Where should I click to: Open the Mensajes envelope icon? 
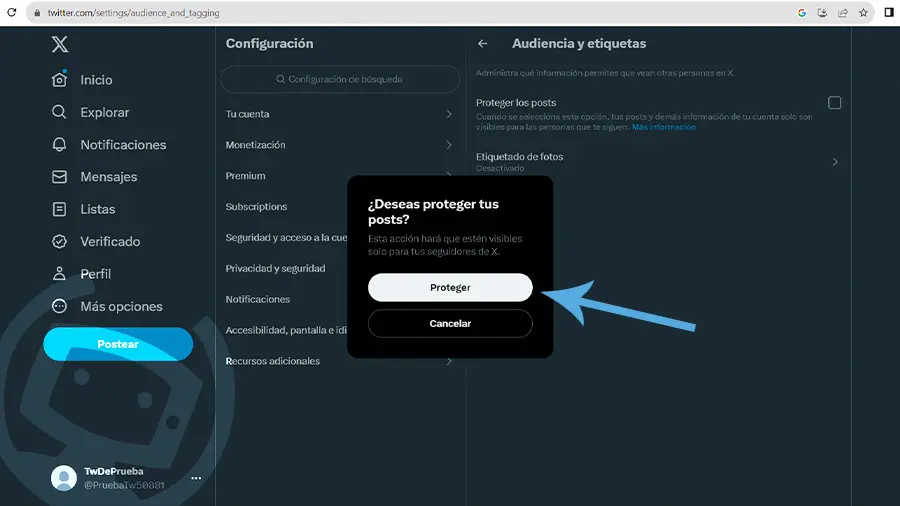[59, 177]
